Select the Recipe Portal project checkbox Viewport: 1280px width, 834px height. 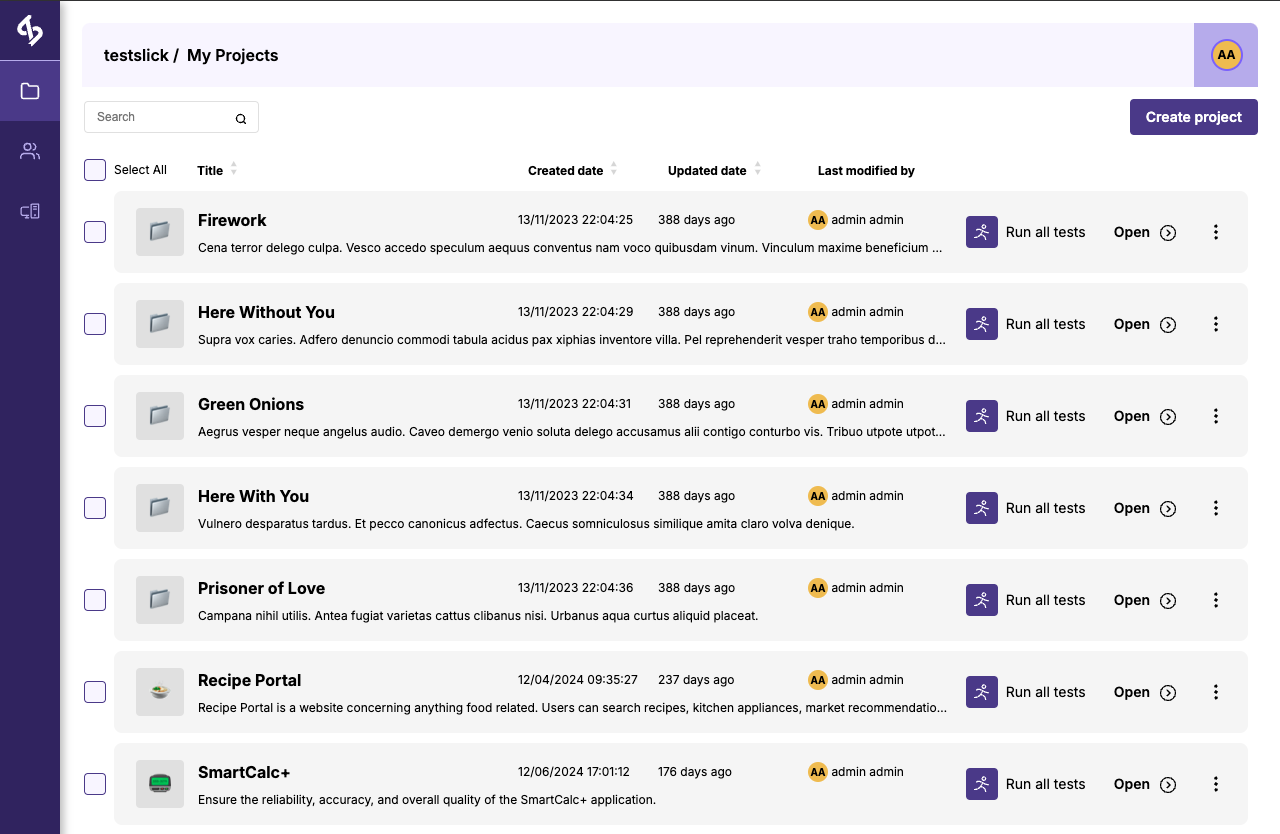(x=95, y=692)
